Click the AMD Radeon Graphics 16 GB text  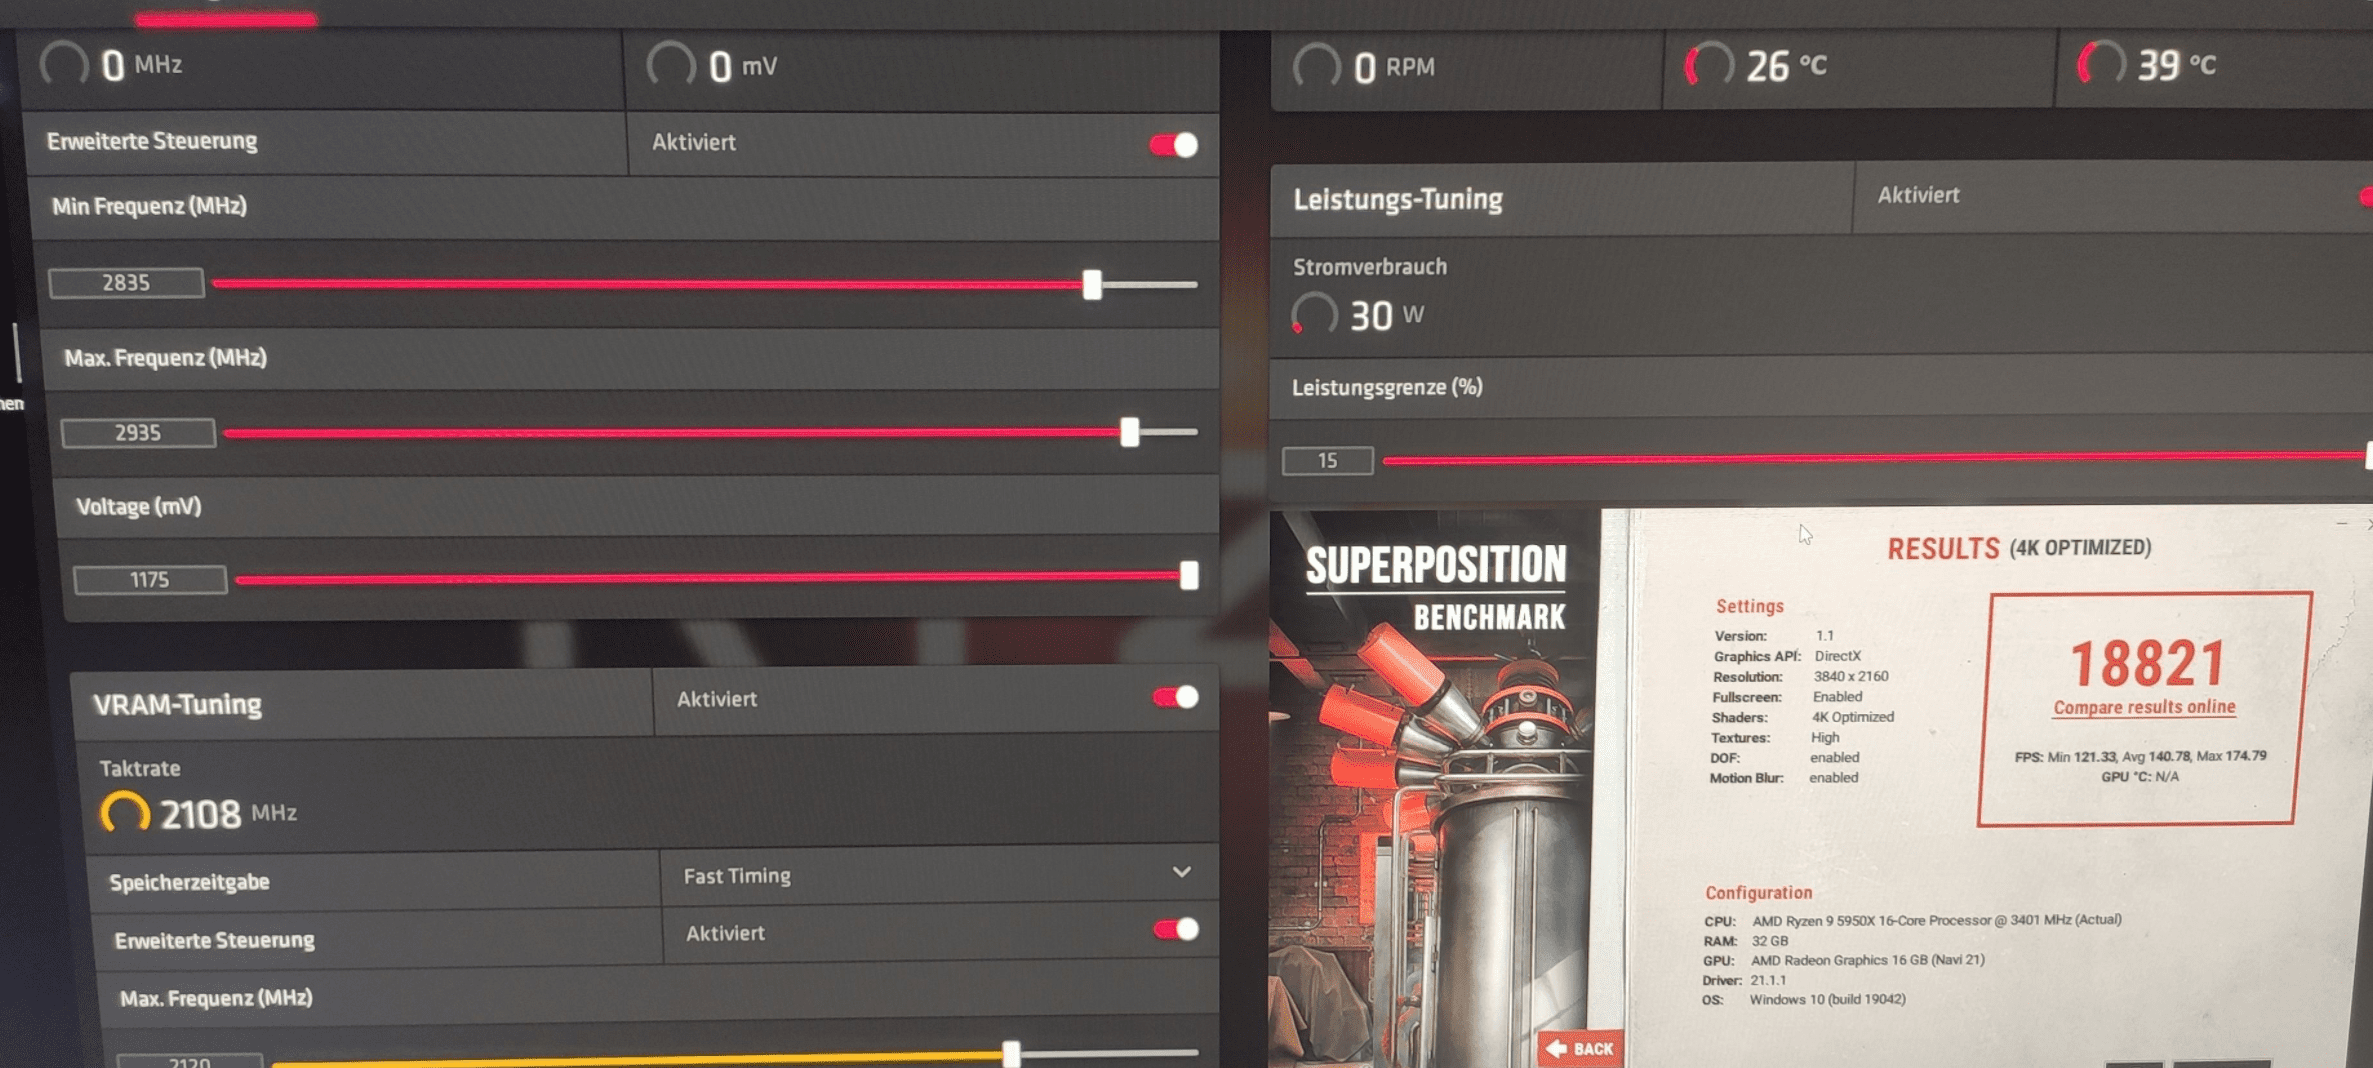1868,960
